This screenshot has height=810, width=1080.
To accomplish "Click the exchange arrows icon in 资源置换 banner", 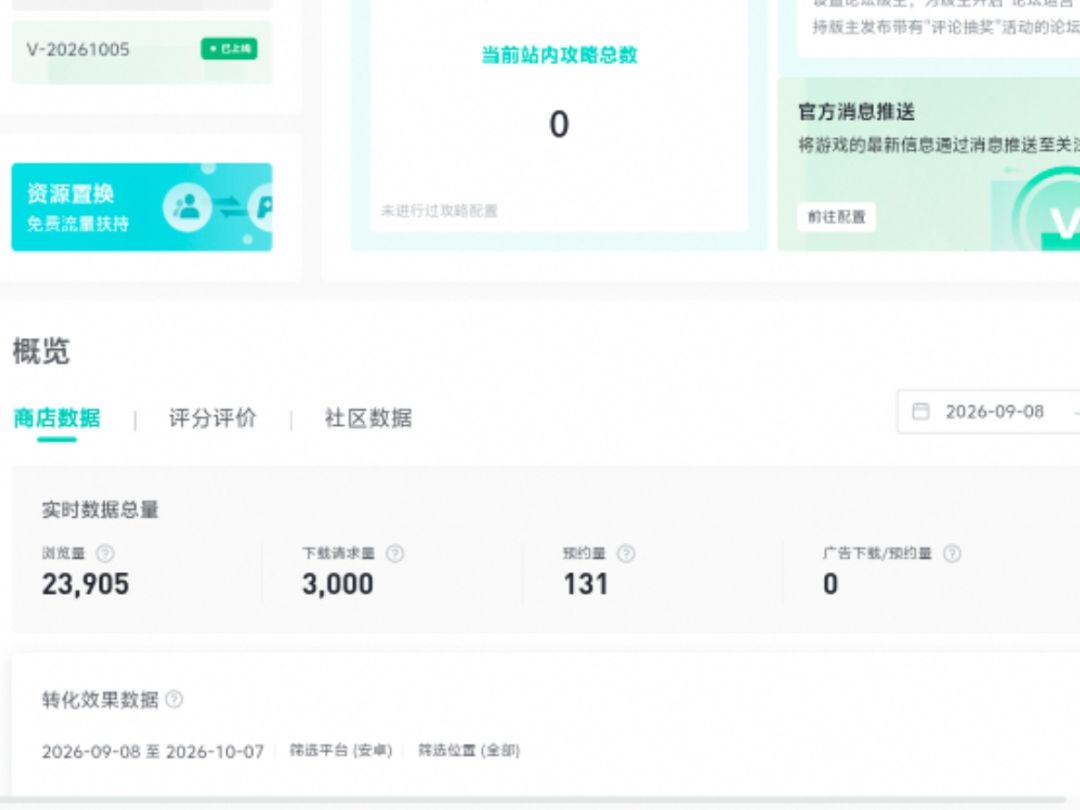I will tap(231, 207).
